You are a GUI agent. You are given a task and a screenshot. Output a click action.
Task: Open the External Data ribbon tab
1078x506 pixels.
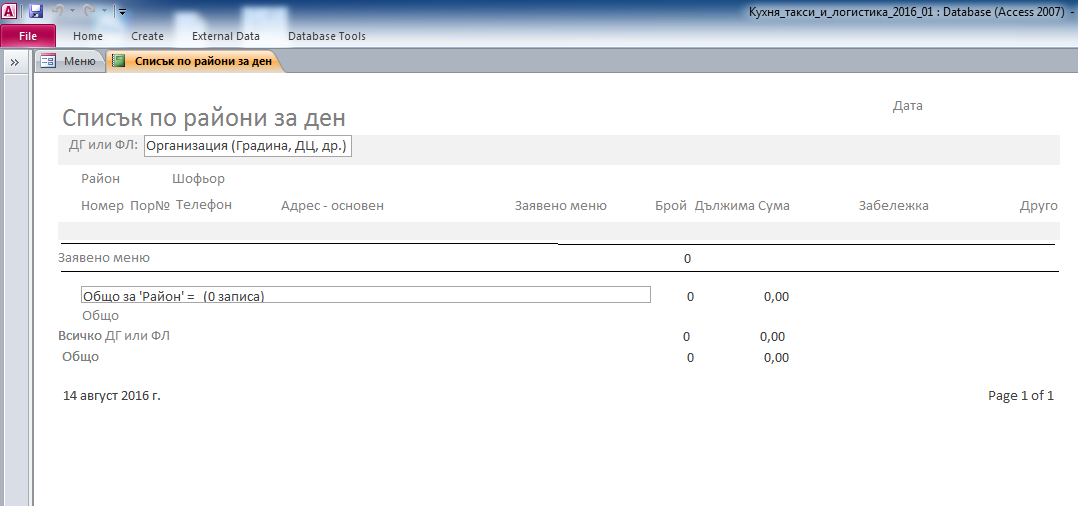(226, 36)
